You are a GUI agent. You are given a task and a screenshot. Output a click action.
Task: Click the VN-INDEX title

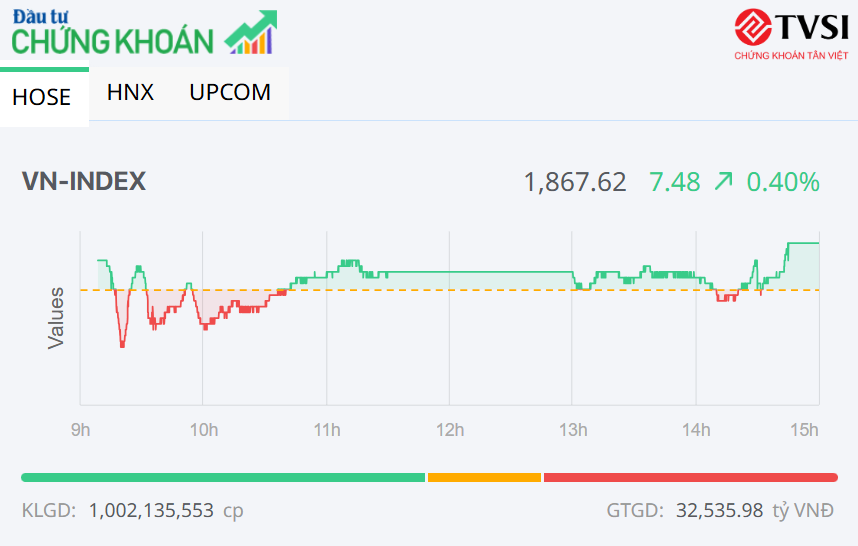(84, 181)
